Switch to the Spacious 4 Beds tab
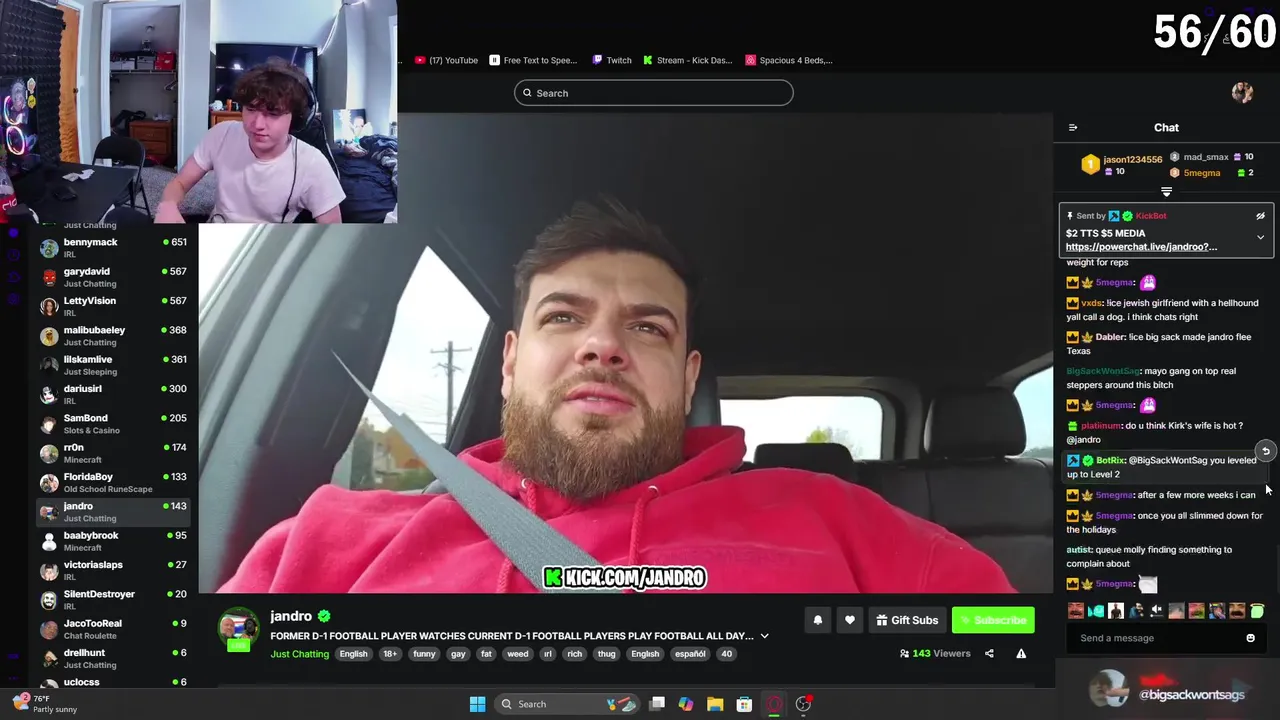 click(789, 60)
